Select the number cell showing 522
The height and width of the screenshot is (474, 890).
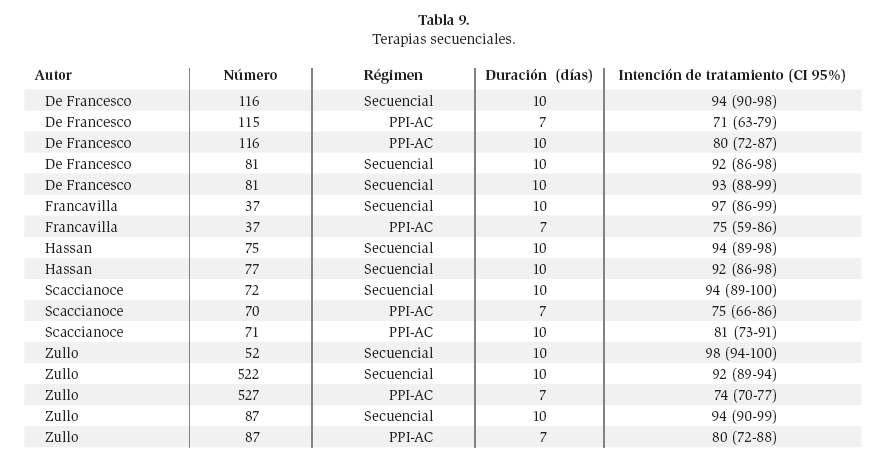coord(250,374)
